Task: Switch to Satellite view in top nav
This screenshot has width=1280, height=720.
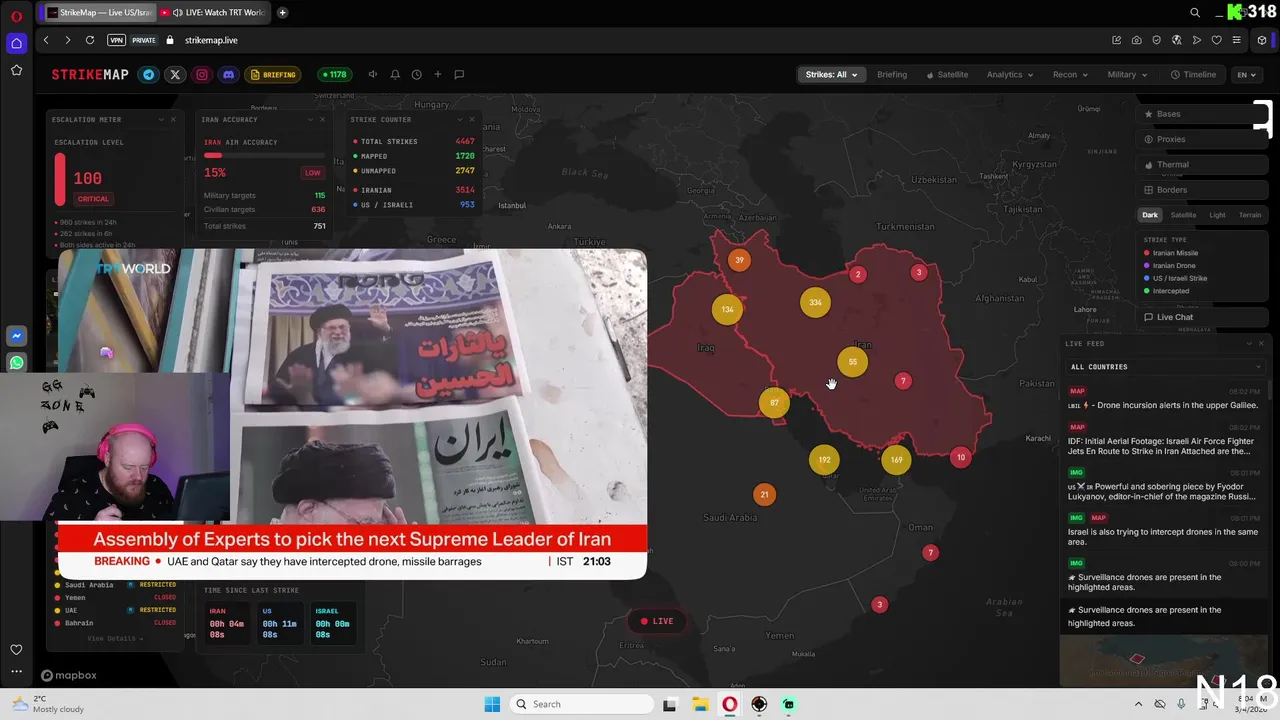Action: (947, 74)
